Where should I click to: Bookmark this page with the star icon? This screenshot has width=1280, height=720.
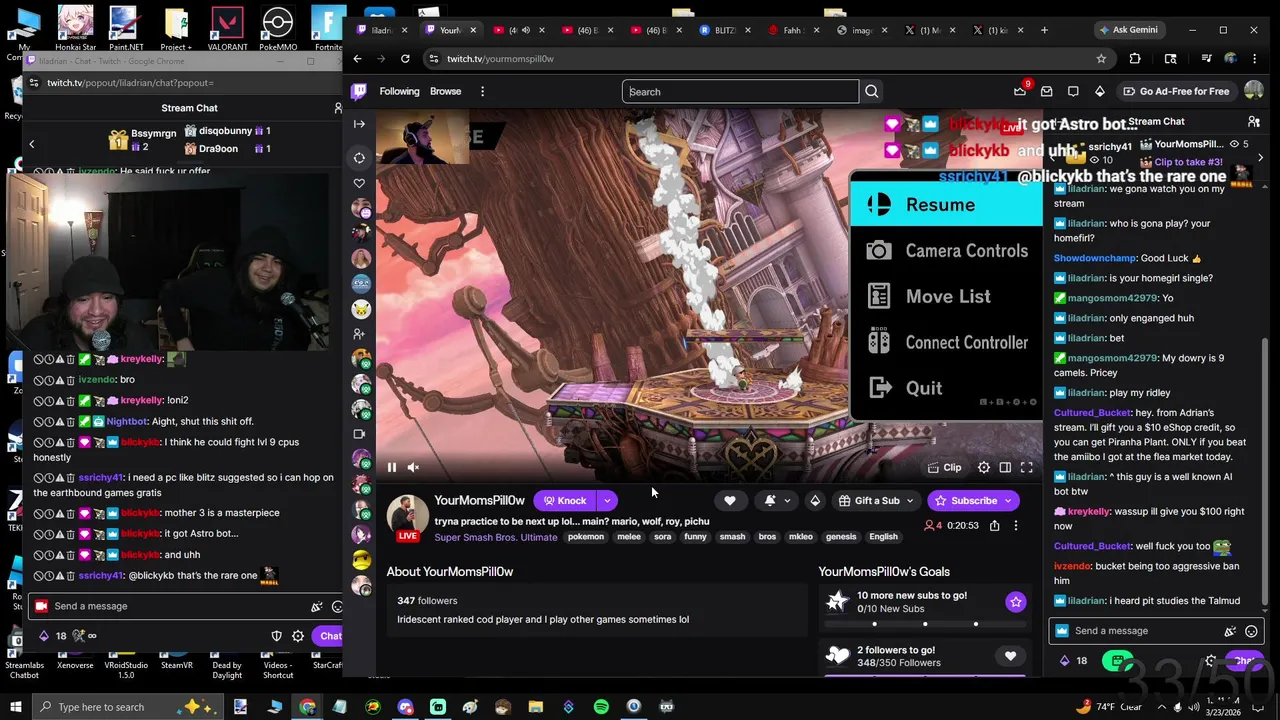[x=1101, y=59]
